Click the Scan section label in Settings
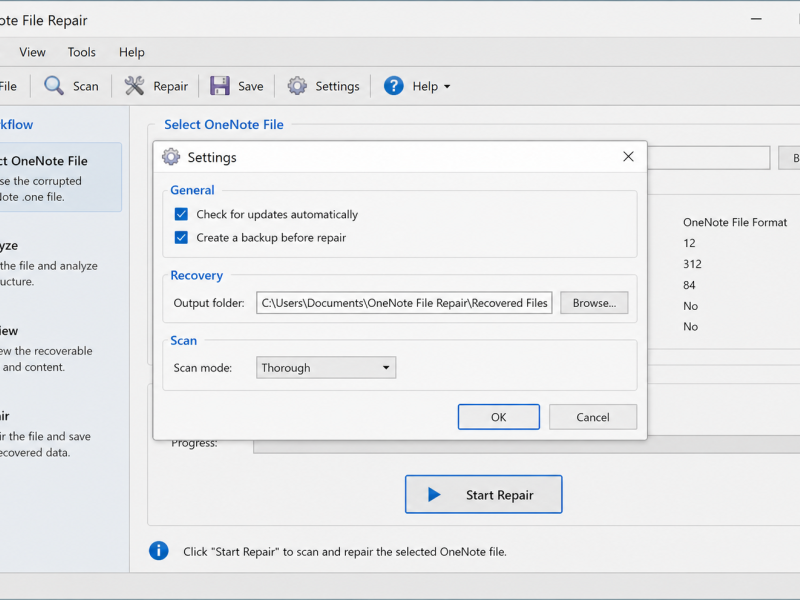The height and width of the screenshot is (600, 800). tap(184, 340)
